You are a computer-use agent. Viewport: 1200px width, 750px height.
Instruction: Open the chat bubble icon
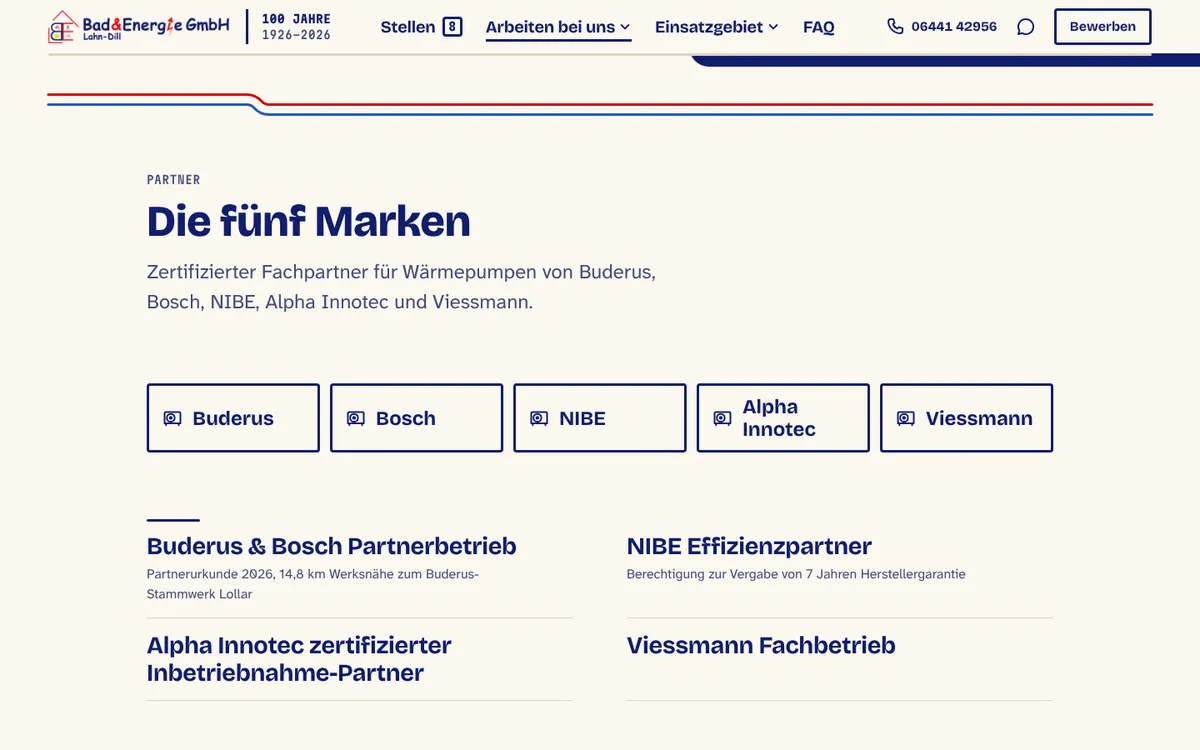click(1025, 27)
